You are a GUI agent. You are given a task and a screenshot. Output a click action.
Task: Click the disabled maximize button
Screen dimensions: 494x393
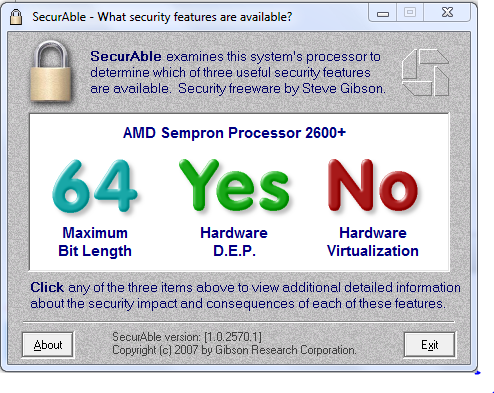pos(410,13)
